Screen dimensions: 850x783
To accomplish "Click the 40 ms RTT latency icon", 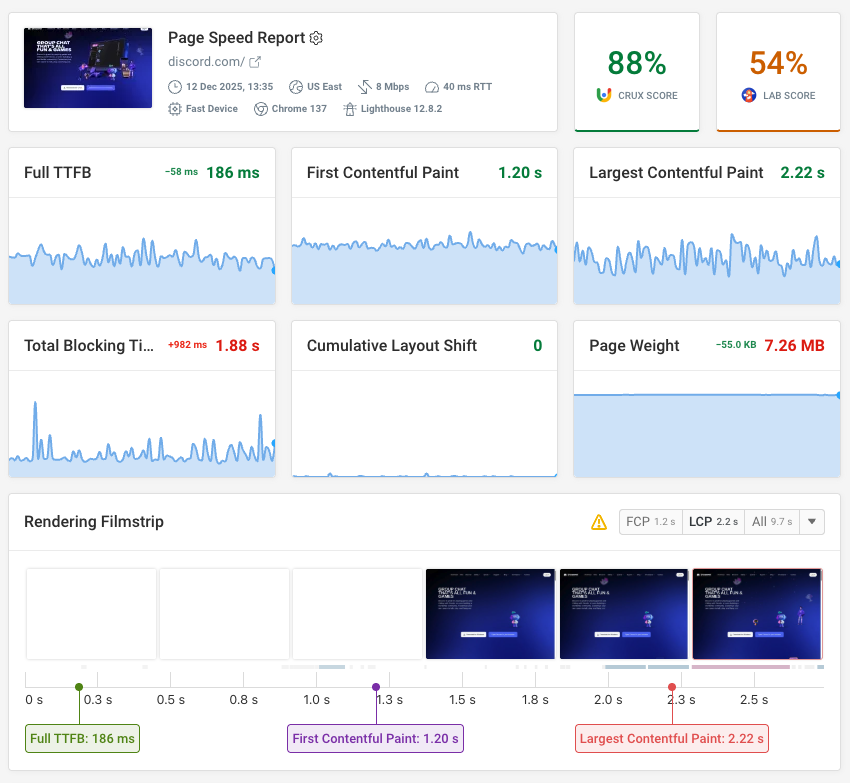I will 430,87.
